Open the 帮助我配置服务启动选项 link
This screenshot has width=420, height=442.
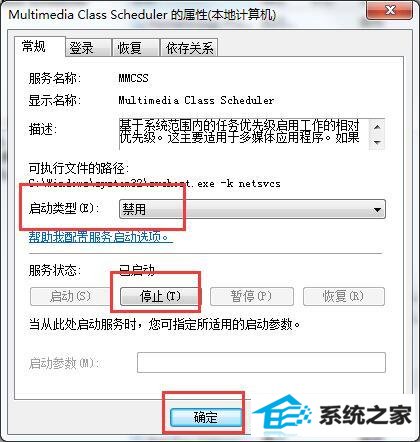pos(101,237)
